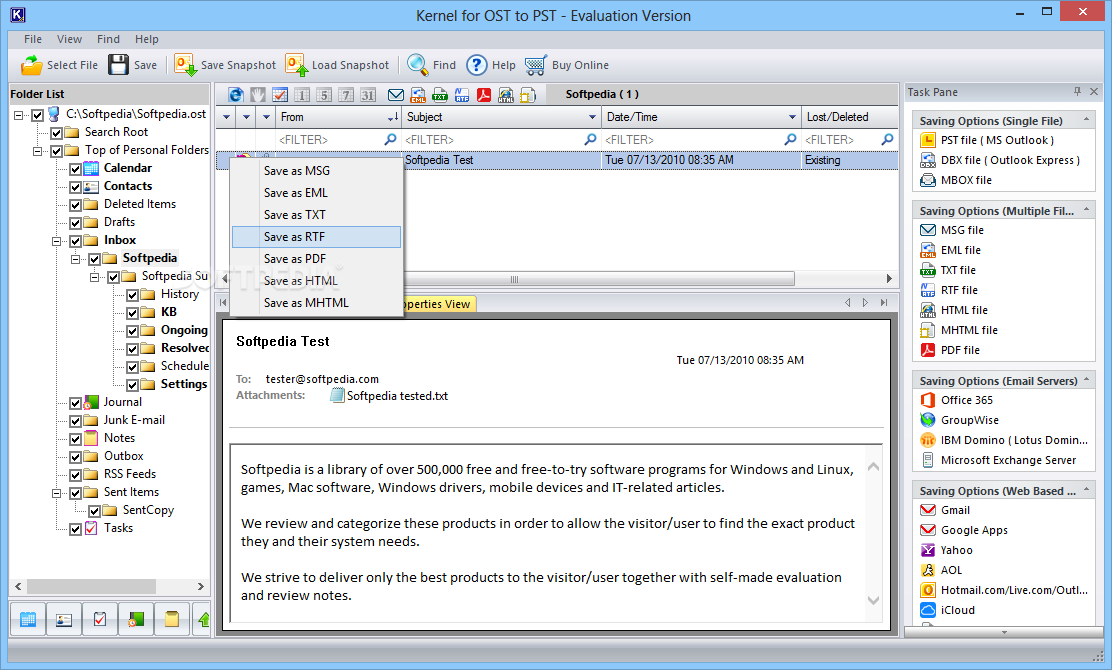Click the green TXT icon in list toolbar

pos(440,94)
